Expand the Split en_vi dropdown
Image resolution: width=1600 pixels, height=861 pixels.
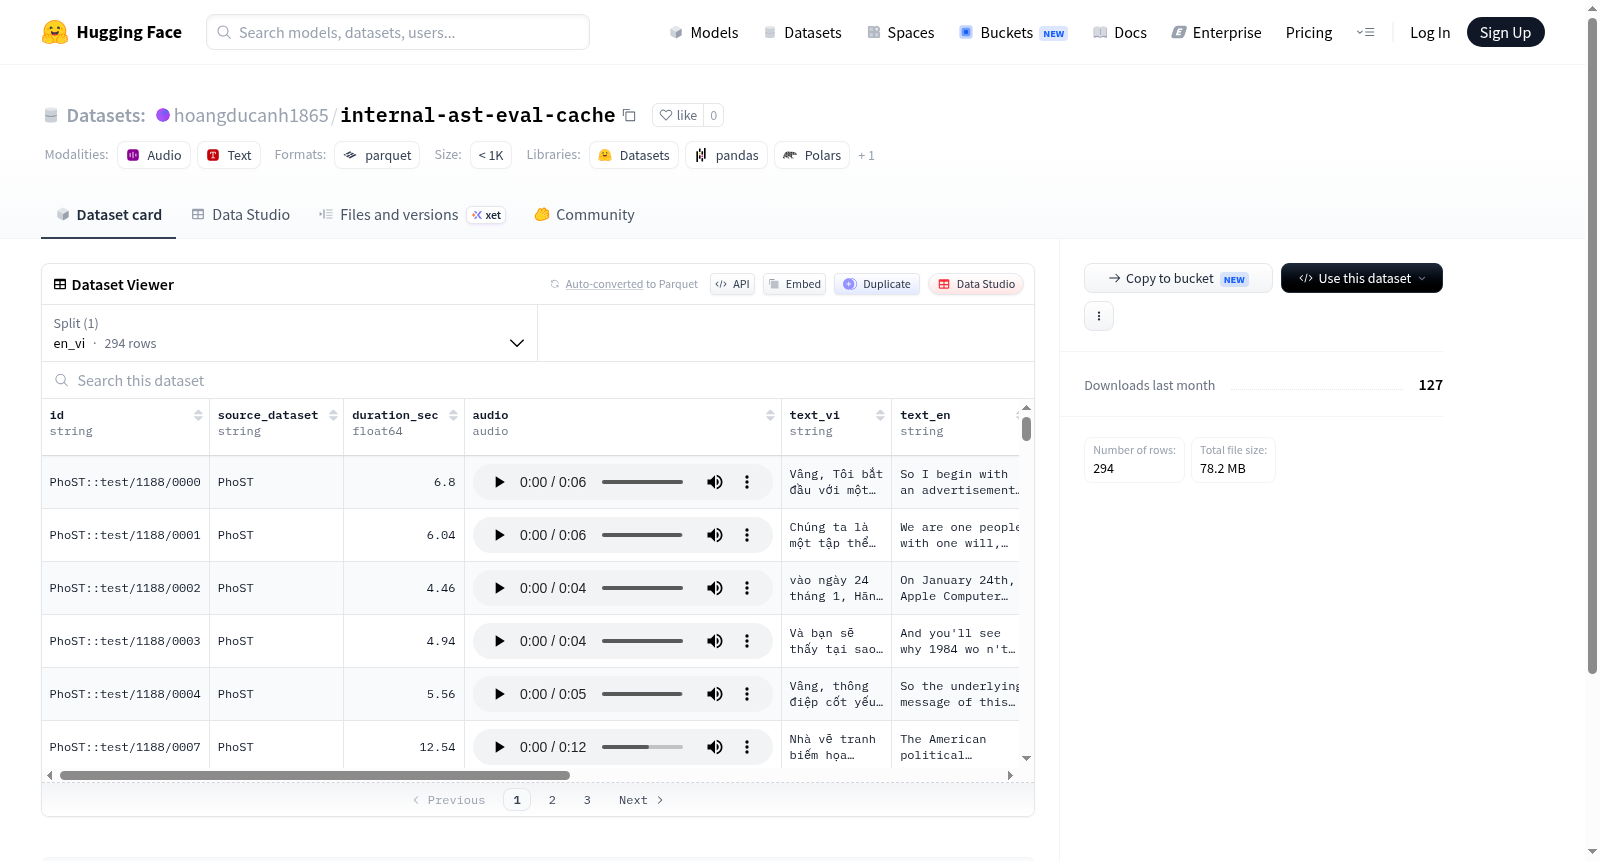coord(289,333)
